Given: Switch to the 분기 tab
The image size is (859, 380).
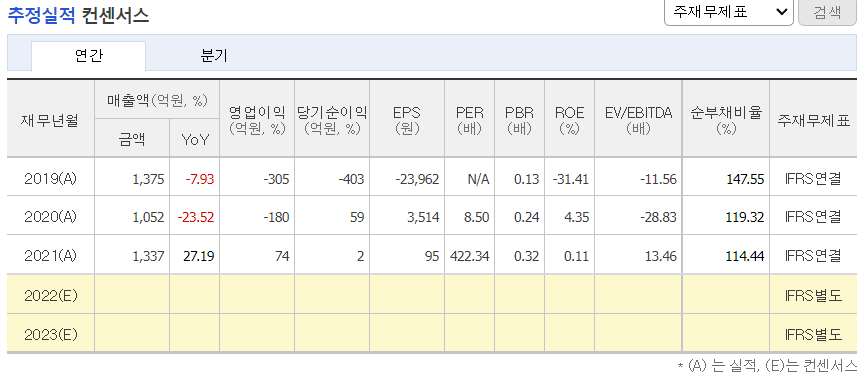Looking at the screenshot, I should pos(214,56).
